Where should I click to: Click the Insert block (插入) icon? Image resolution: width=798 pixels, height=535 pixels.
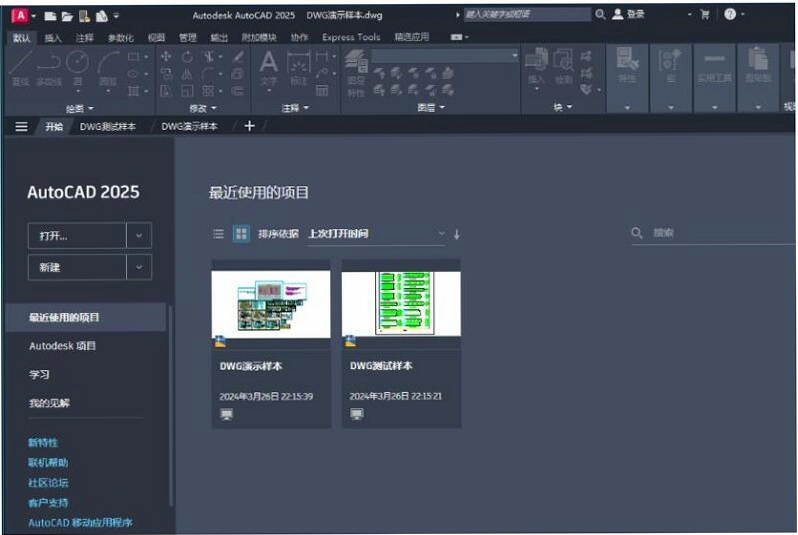pyautogui.click(x=536, y=65)
